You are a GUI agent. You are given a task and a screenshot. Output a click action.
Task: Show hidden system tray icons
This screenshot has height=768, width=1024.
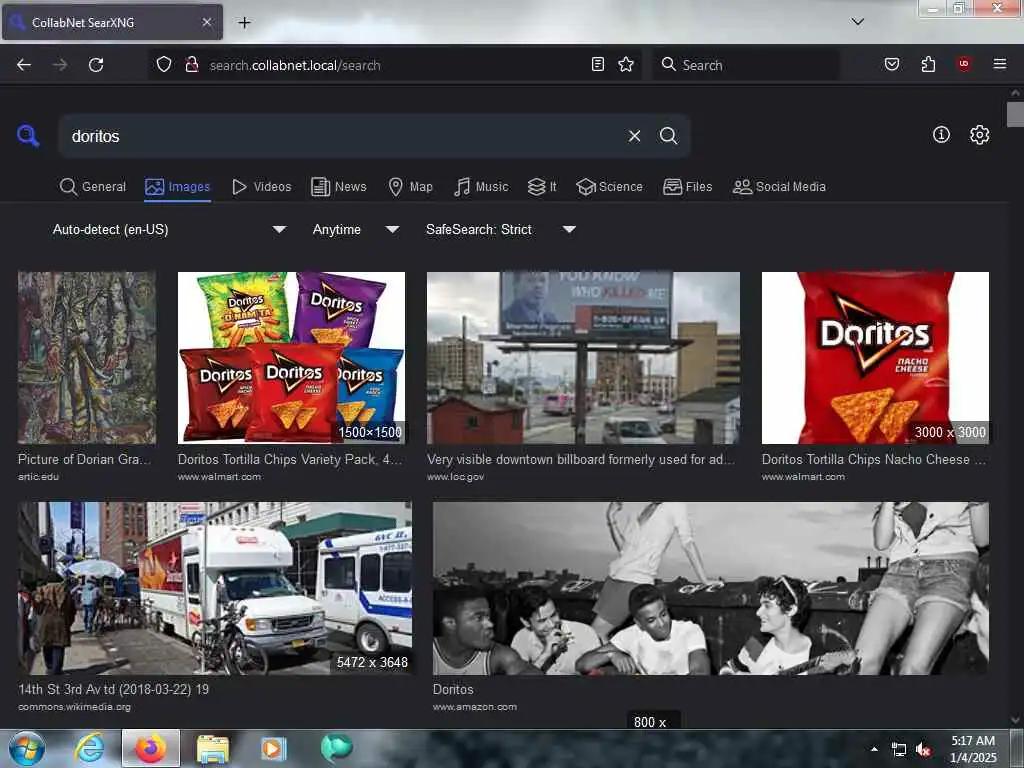pos(874,749)
